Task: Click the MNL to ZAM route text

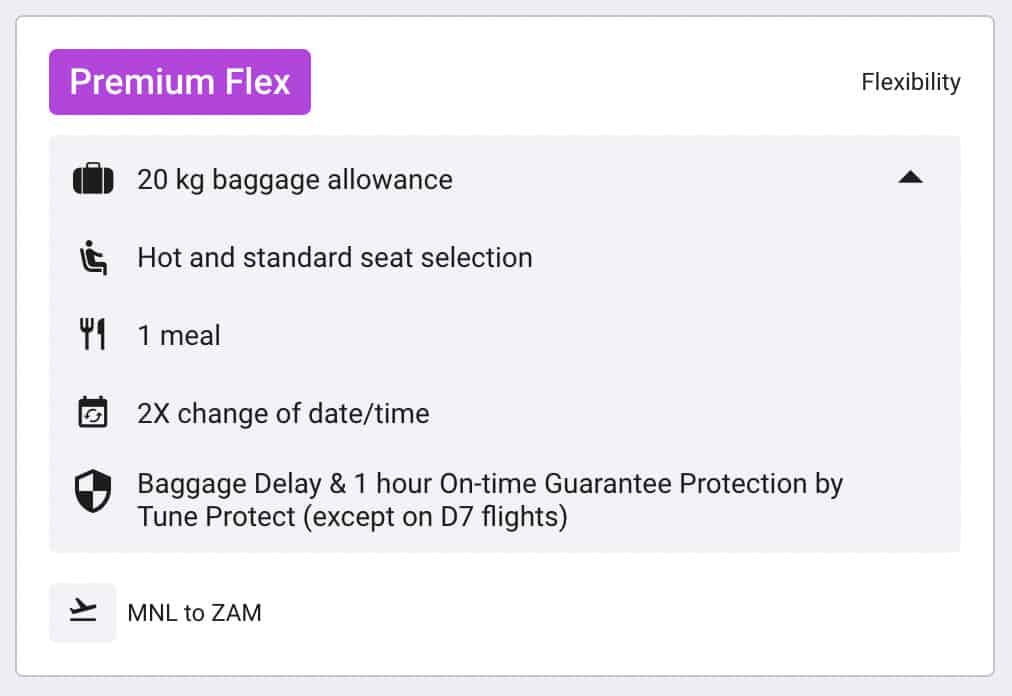Action: (x=195, y=613)
